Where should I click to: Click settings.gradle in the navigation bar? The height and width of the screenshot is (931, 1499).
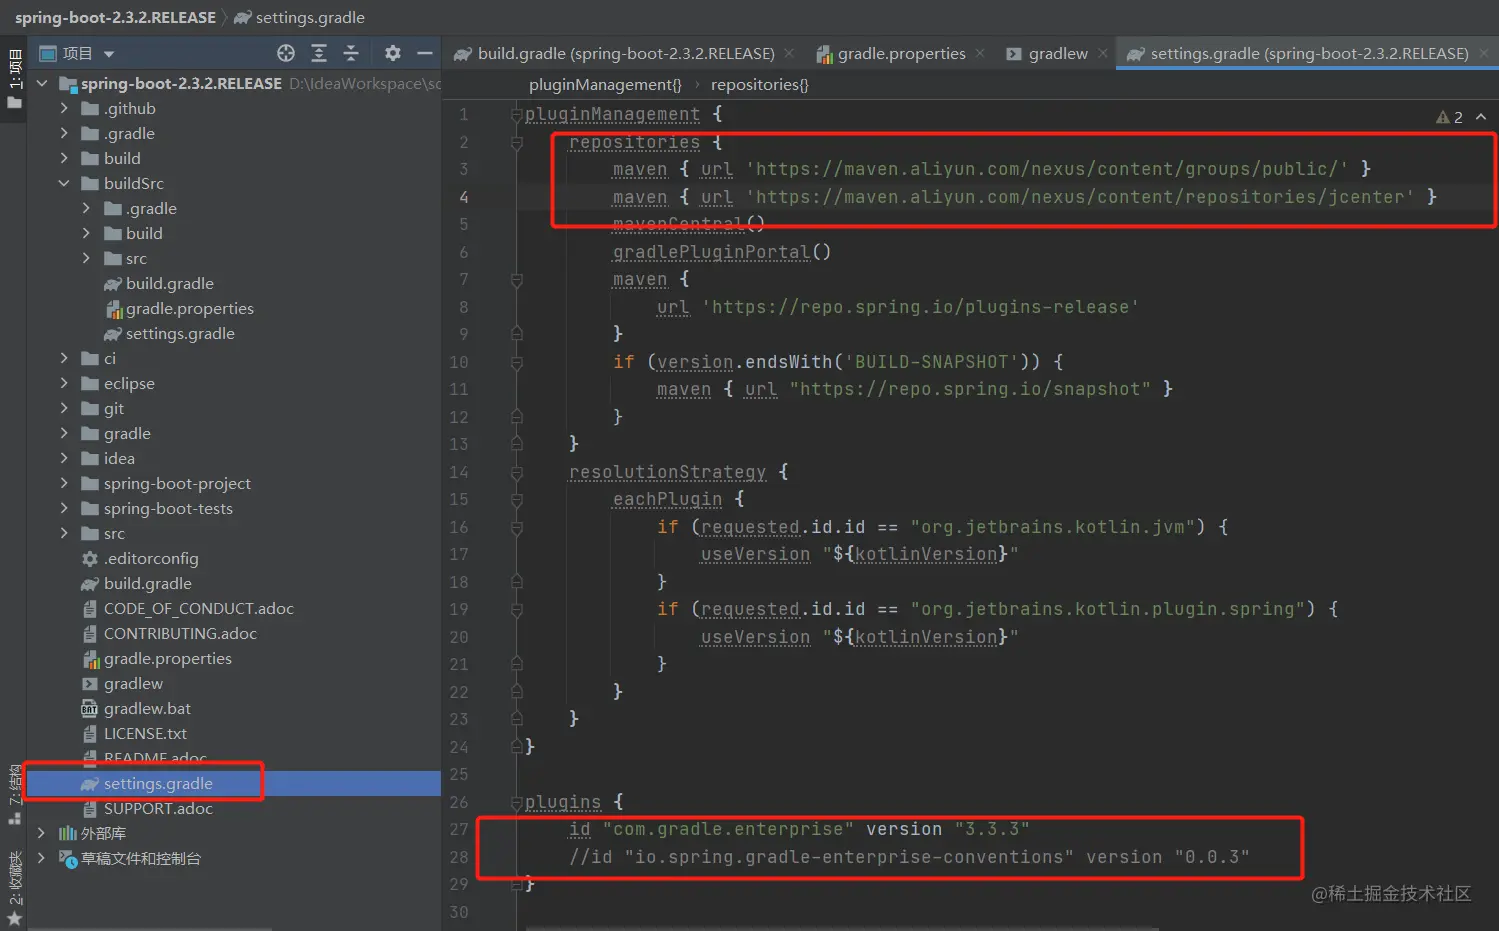pyautogui.click(x=300, y=18)
